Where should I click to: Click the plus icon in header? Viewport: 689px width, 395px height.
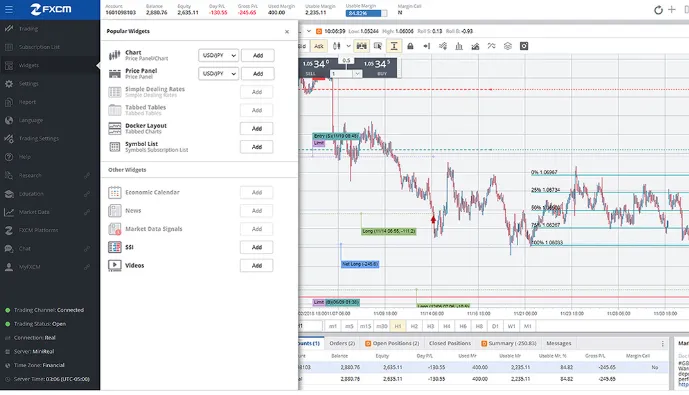[672, 9]
